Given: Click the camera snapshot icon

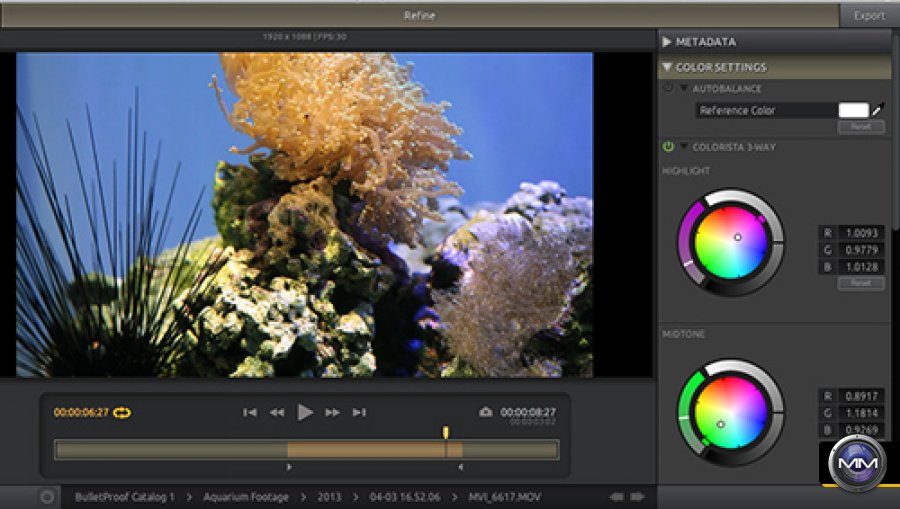Looking at the screenshot, I should (x=486, y=412).
